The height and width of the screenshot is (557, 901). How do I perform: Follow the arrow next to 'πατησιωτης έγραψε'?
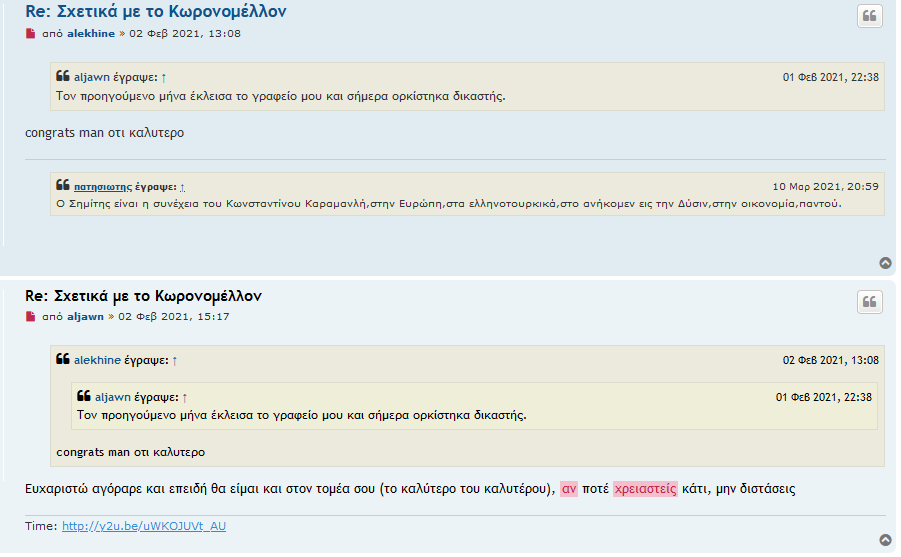click(x=182, y=187)
